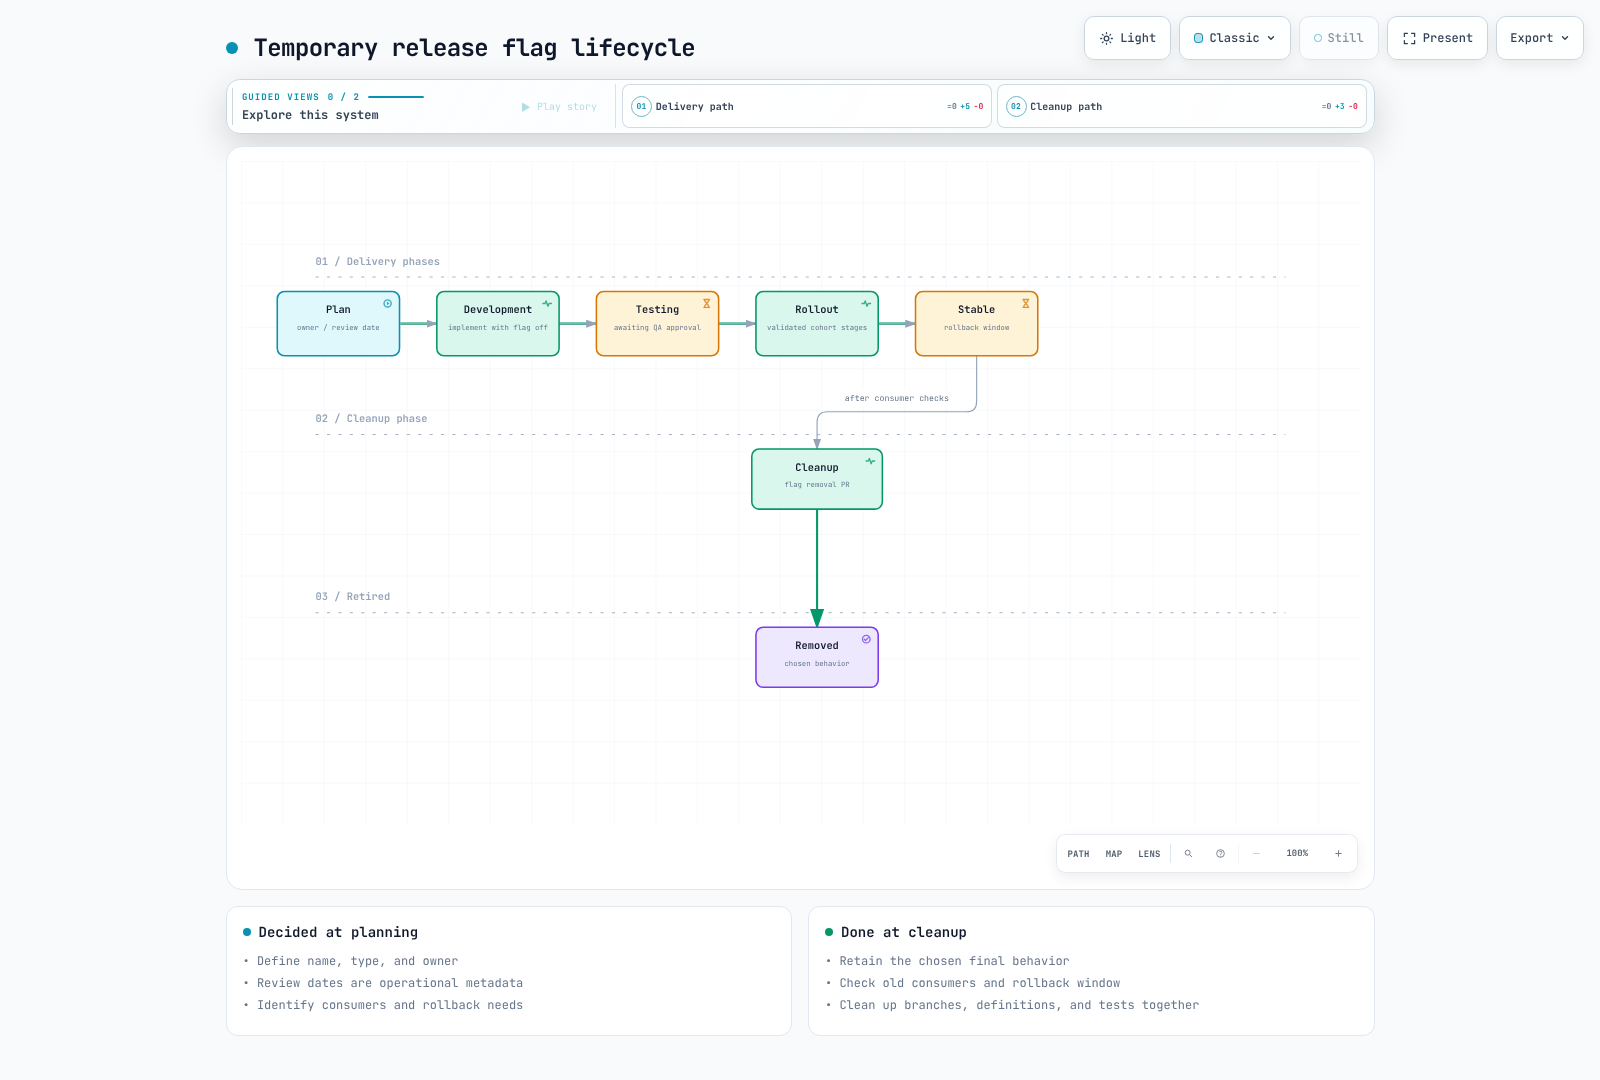This screenshot has height=1080, width=1600.
Task: Select the Cleanup path guided view
Action: click(x=1182, y=106)
